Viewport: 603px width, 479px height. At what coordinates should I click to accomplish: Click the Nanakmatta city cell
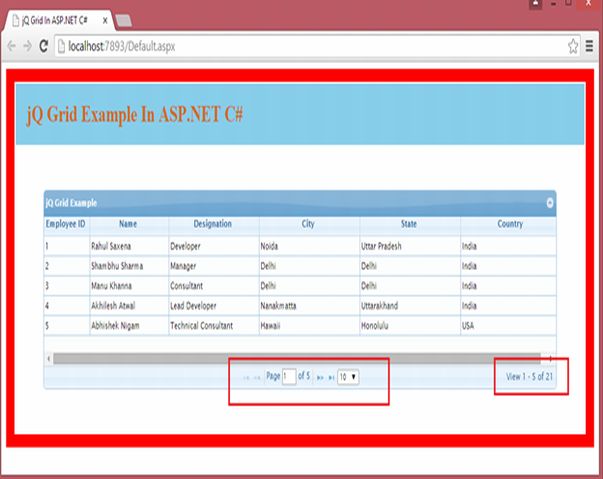309,306
